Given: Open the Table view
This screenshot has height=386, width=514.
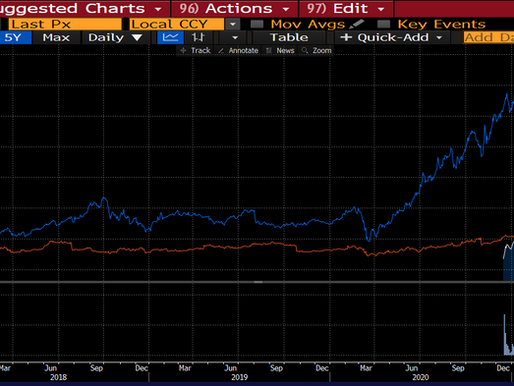Looking at the screenshot, I should (x=289, y=37).
